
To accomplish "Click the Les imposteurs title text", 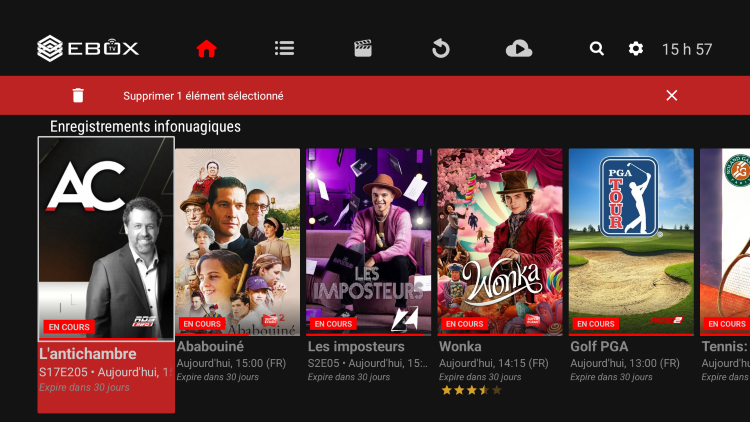I will [x=355, y=347].
